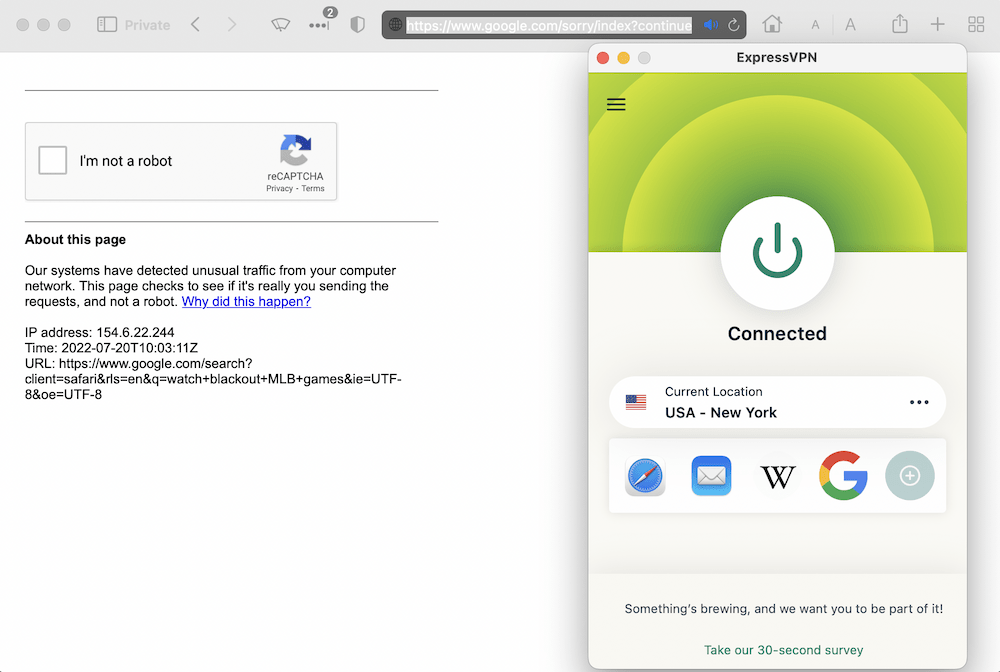
Task: Click the globe icon in address bar
Action: [395, 25]
